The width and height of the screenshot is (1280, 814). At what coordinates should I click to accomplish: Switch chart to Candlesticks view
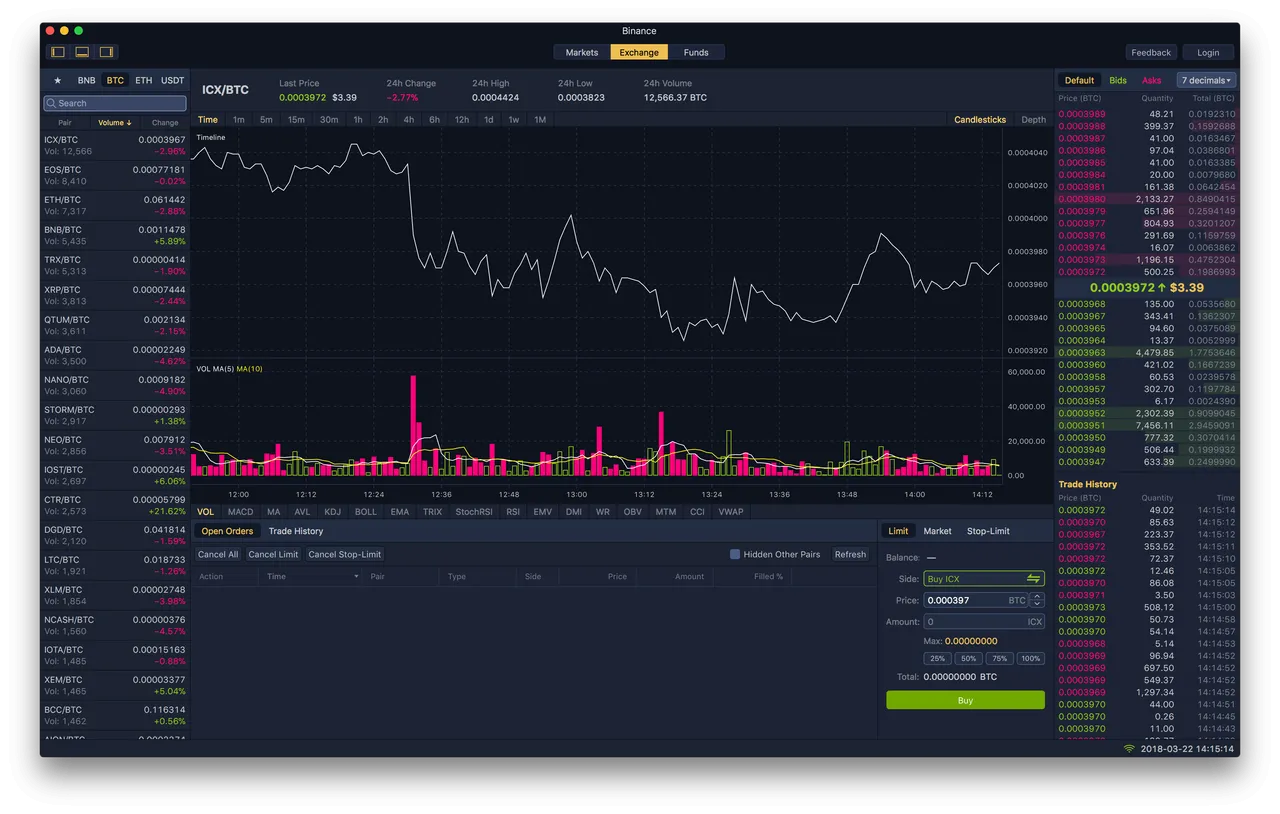[980, 120]
